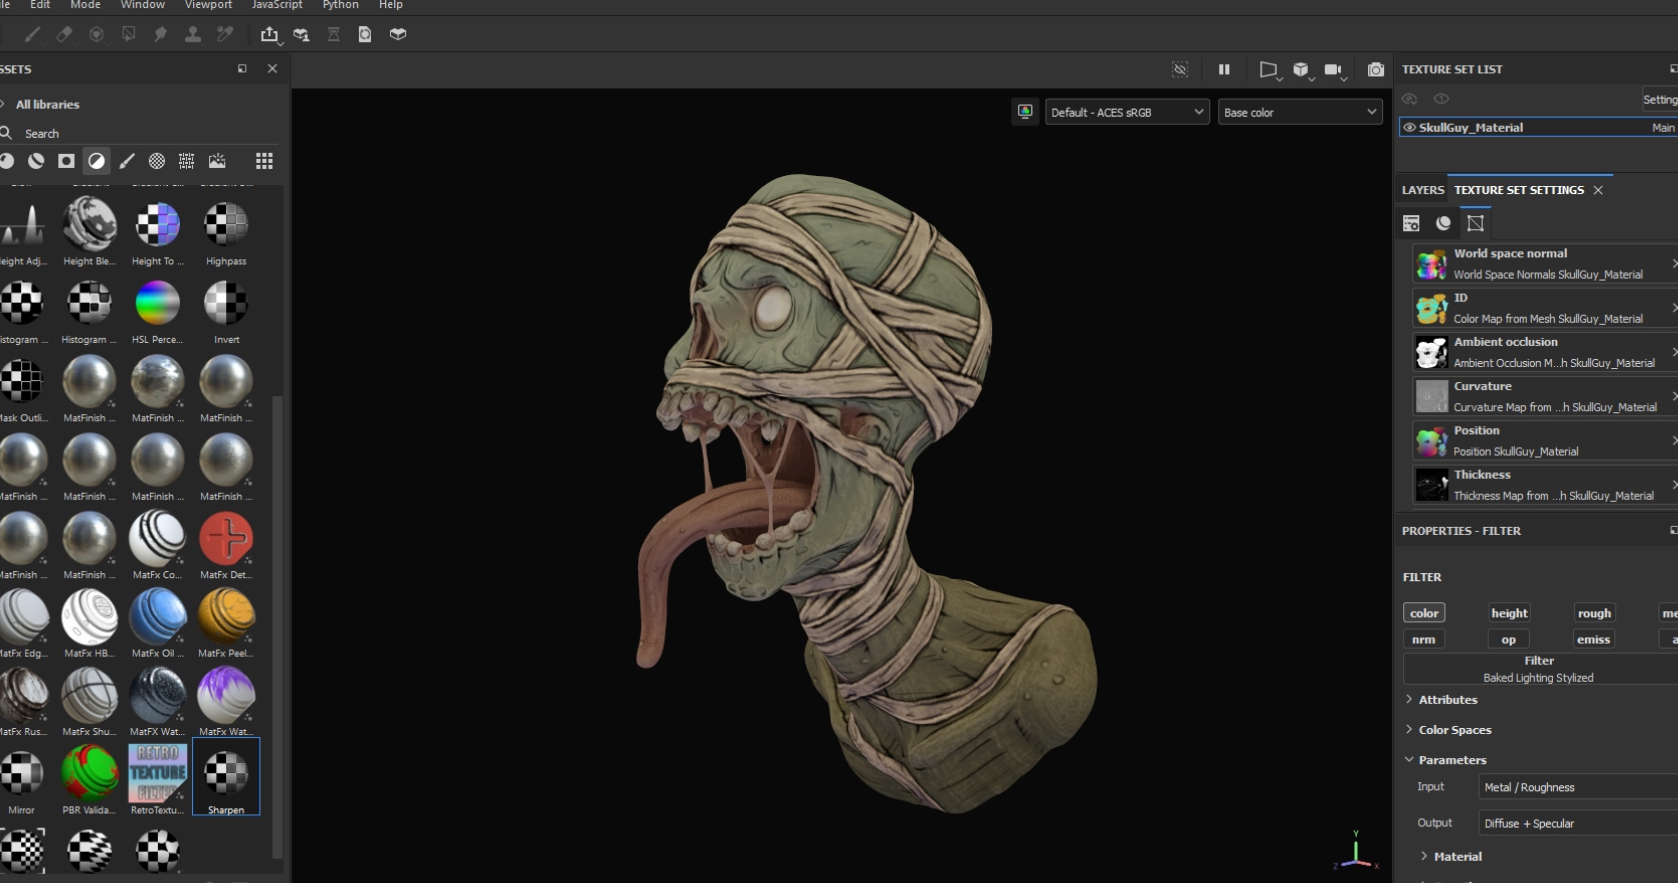Open the video camera settings icon

point(1333,69)
